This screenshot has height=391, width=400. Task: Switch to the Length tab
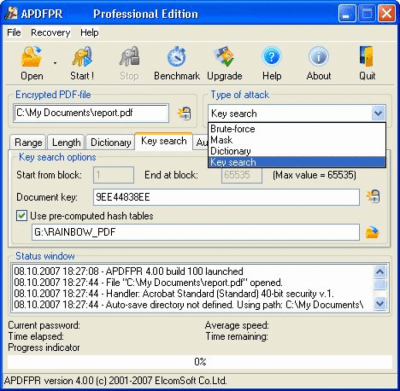pyautogui.click(x=66, y=143)
